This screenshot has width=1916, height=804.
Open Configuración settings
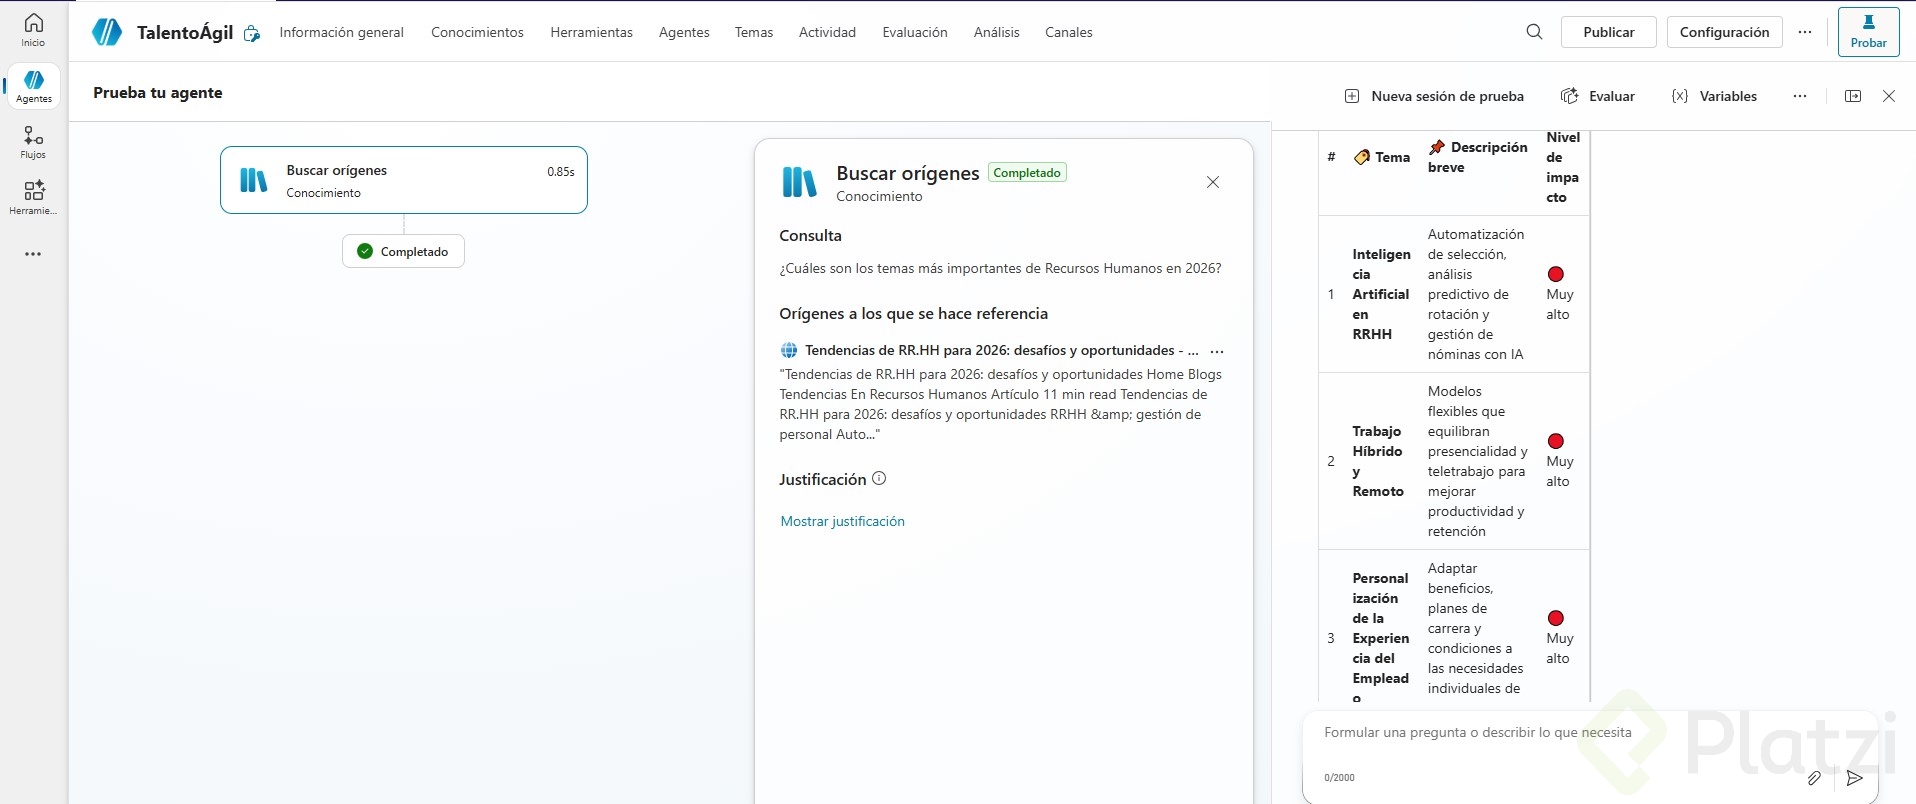pyautogui.click(x=1725, y=32)
